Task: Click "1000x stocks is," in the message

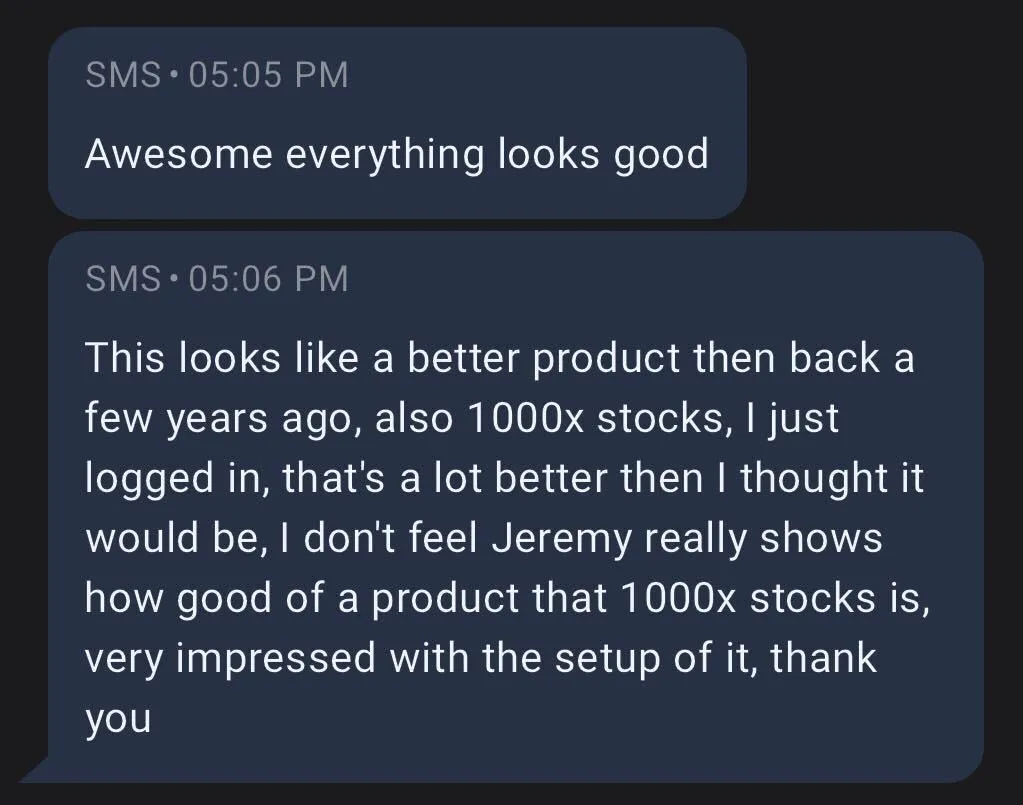Action: tap(774, 598)
